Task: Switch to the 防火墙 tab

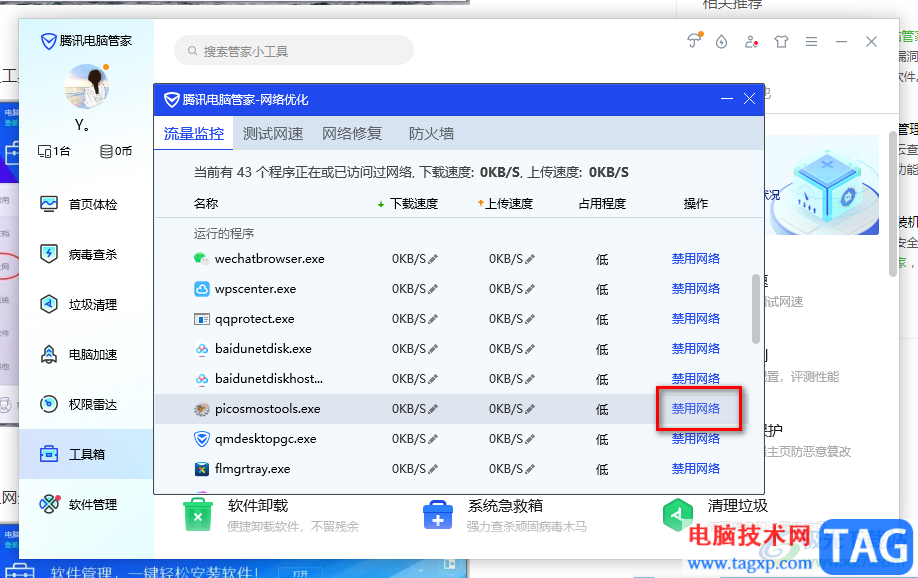Action: point(431,134)
